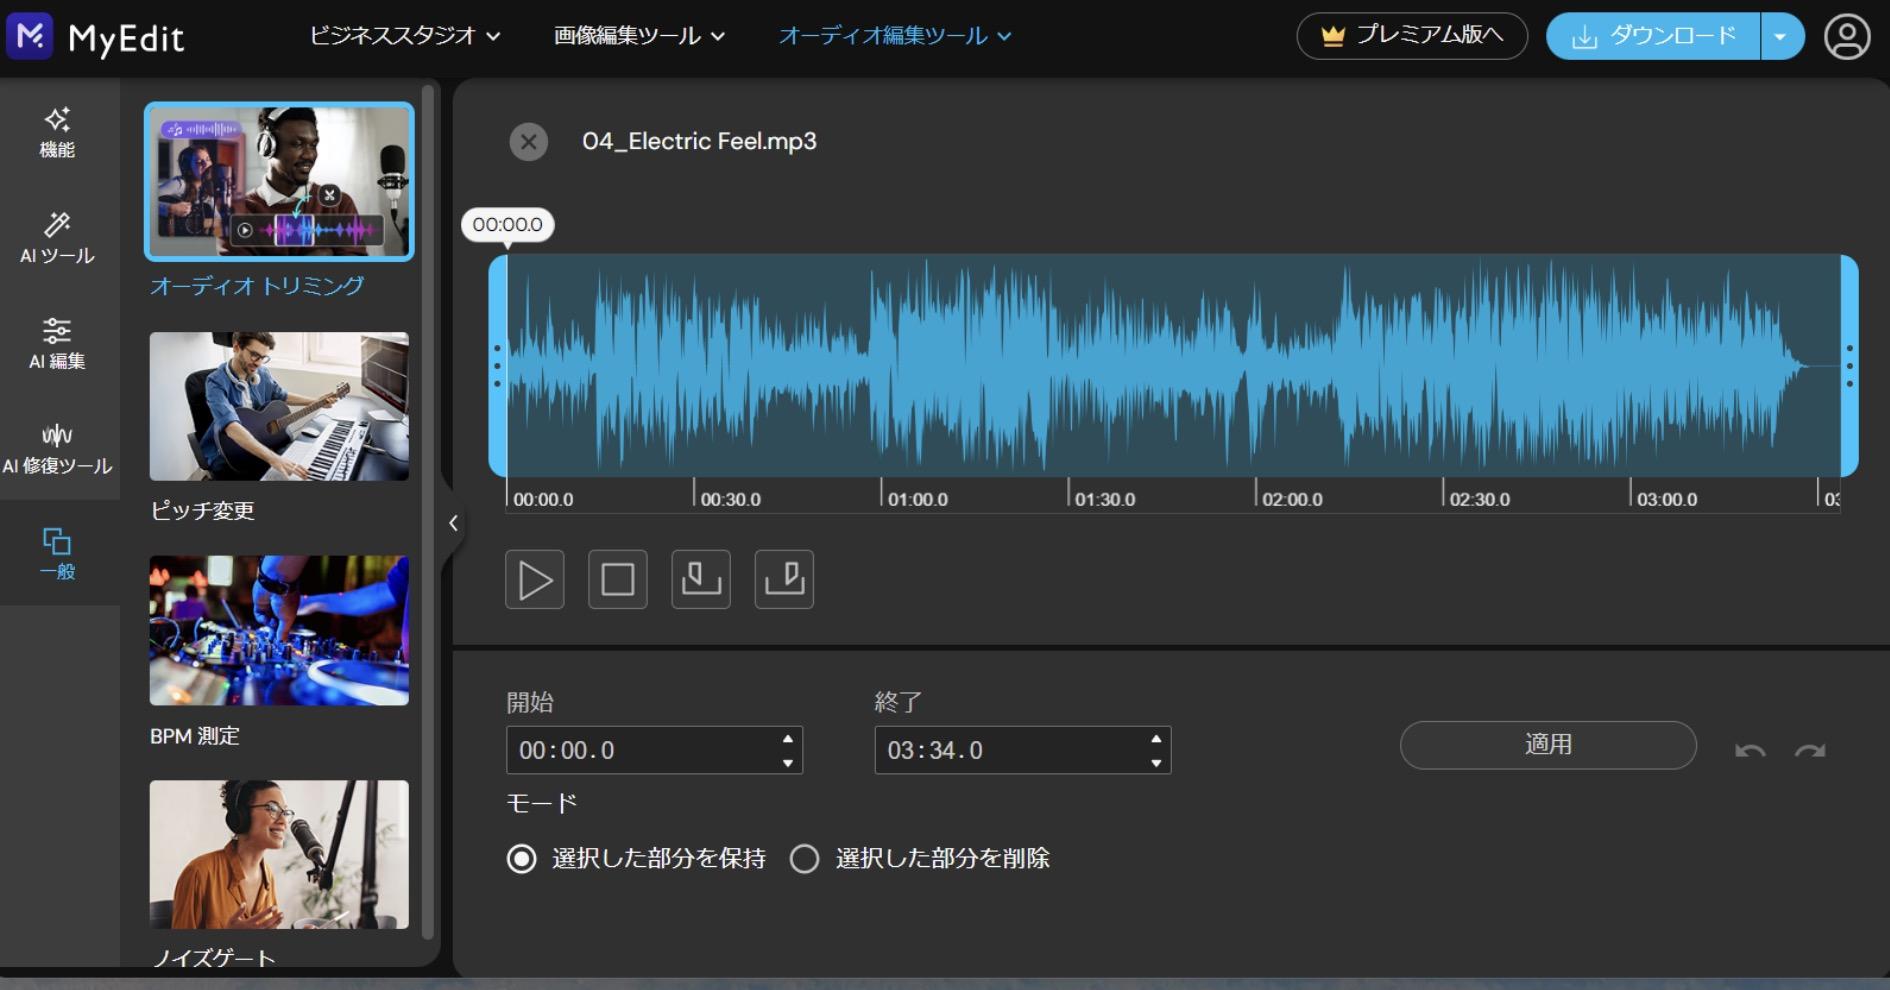Viewport: 1890px width, 990px height.
Task: Click the left trim handle of waveform
Action: tap(497, 366)
